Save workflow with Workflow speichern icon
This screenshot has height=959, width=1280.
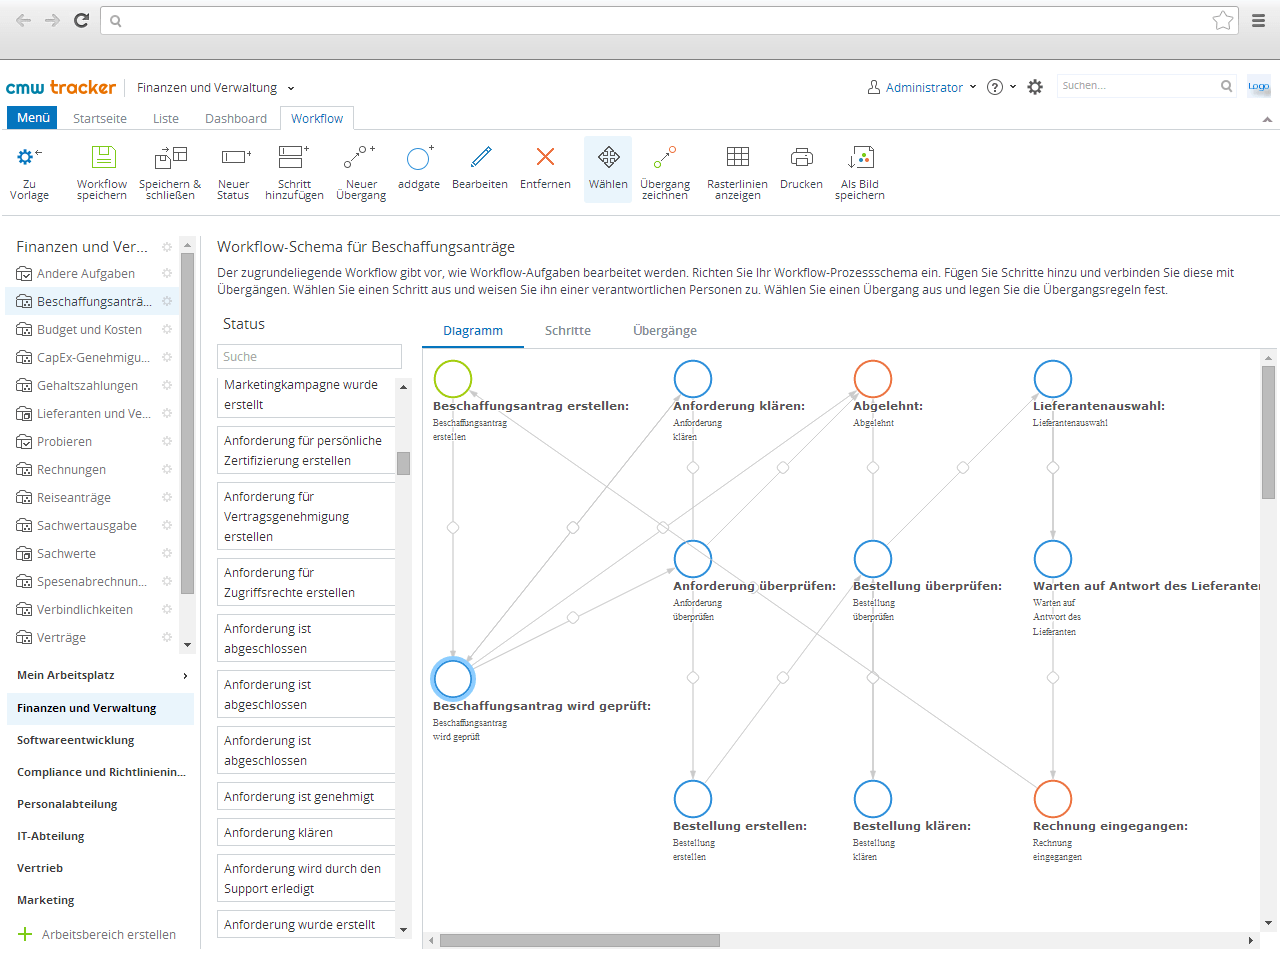pyautogui.click(x=103, y=157)
